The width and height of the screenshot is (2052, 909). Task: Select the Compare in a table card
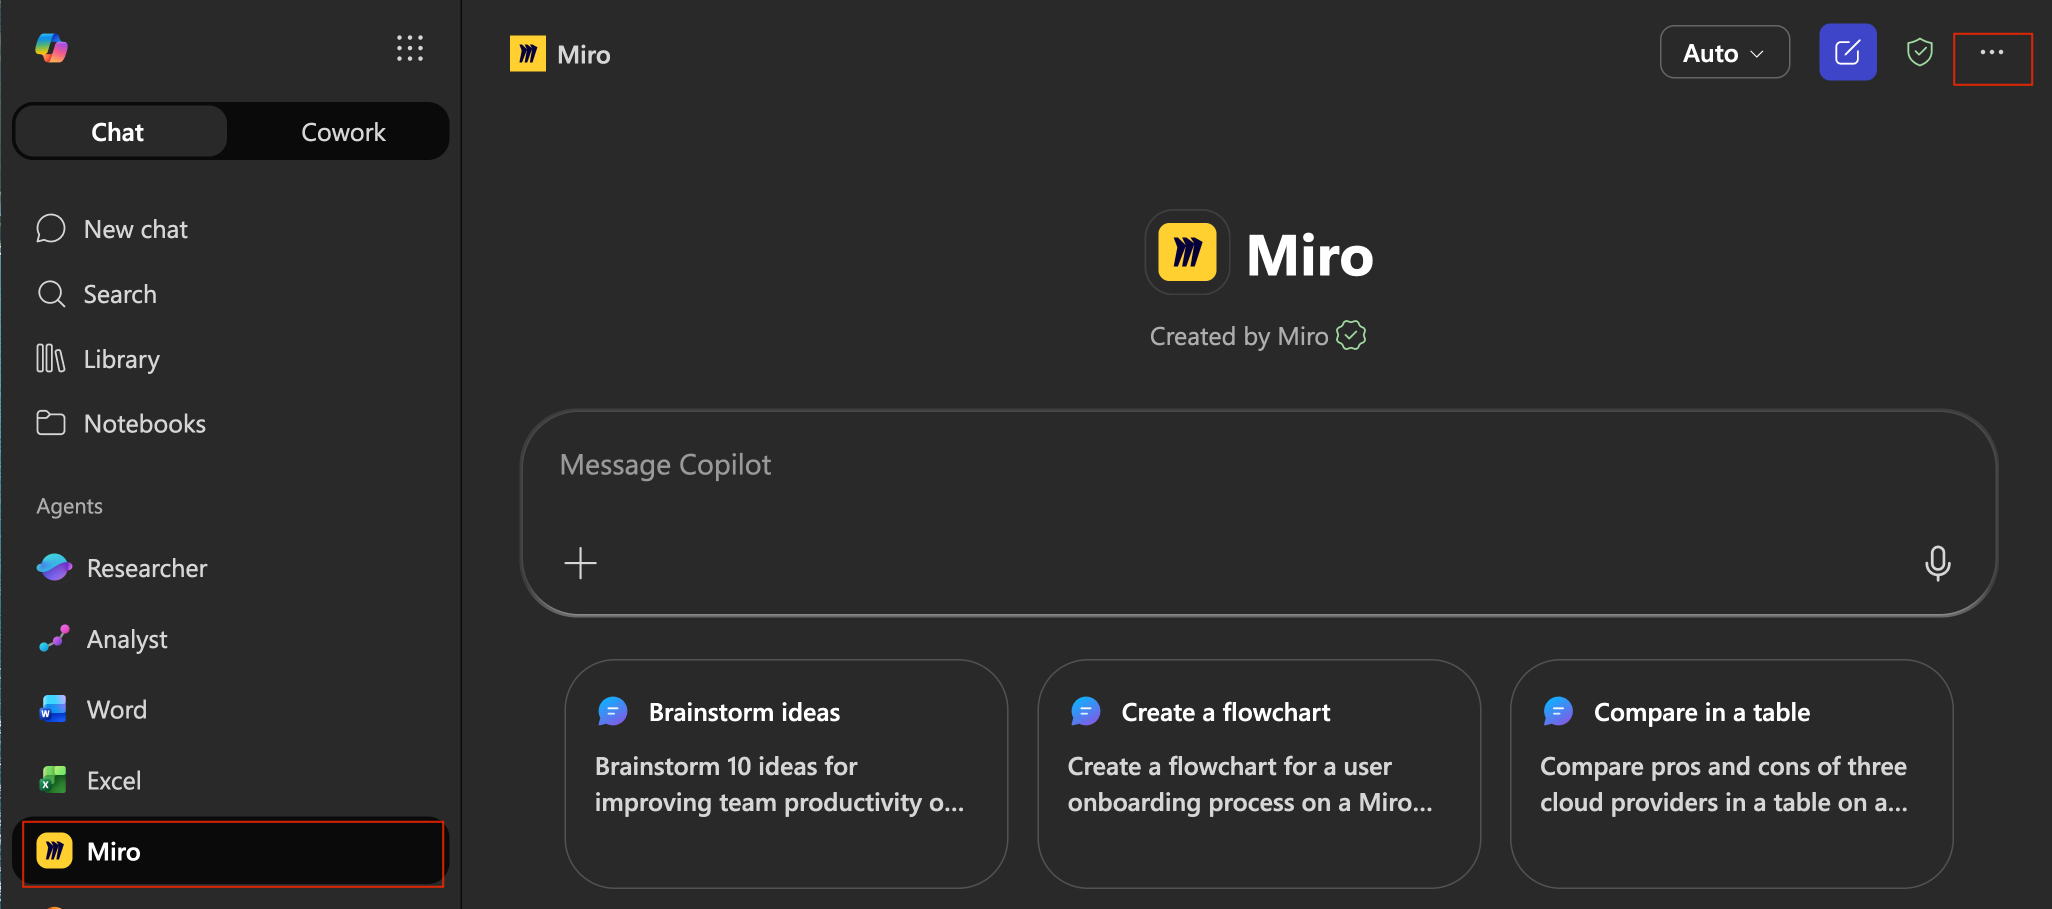pyautogui.click(x=1732, y=774)
